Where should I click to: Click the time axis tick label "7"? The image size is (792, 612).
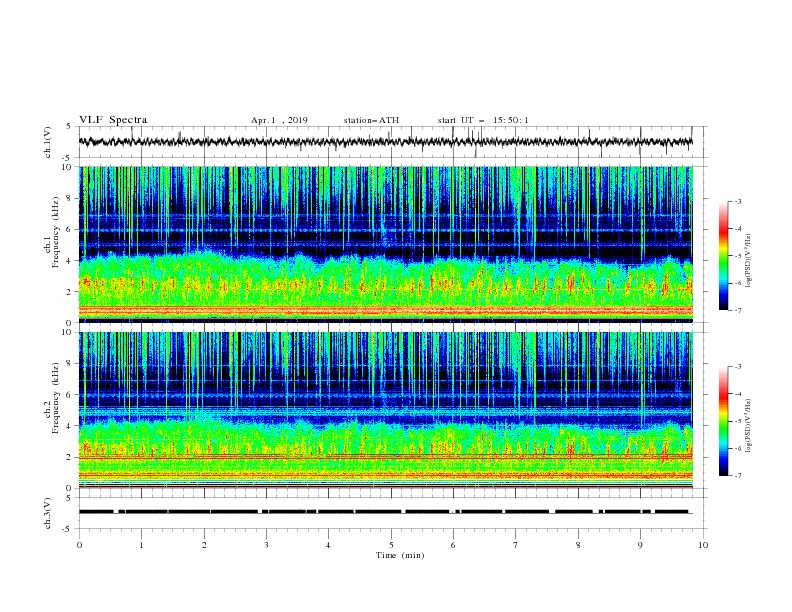point(516,545)
